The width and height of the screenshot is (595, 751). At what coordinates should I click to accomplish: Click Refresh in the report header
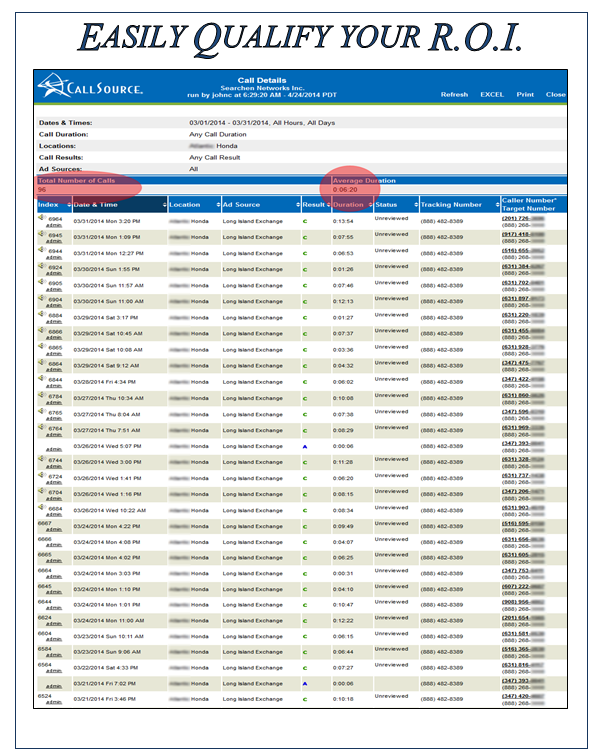coord(454,94)
